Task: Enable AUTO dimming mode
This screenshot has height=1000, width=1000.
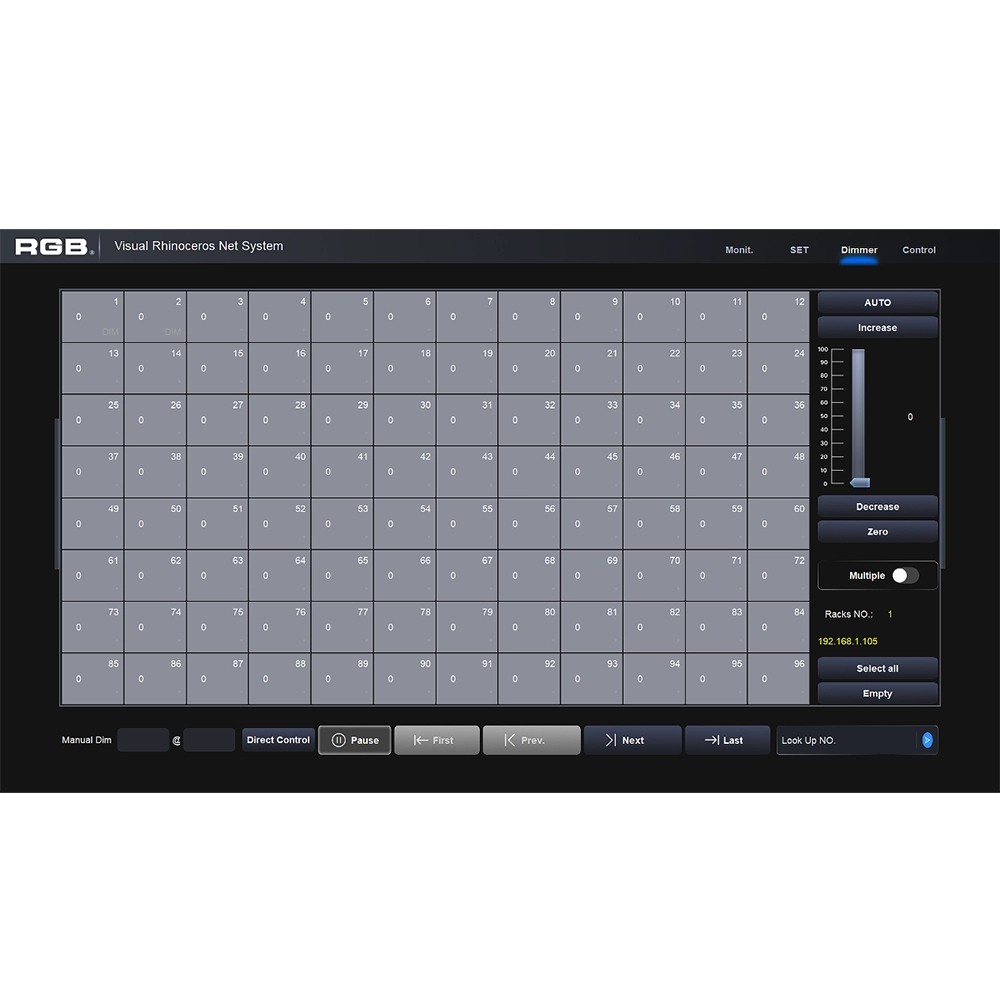Action: coord(877,302)
